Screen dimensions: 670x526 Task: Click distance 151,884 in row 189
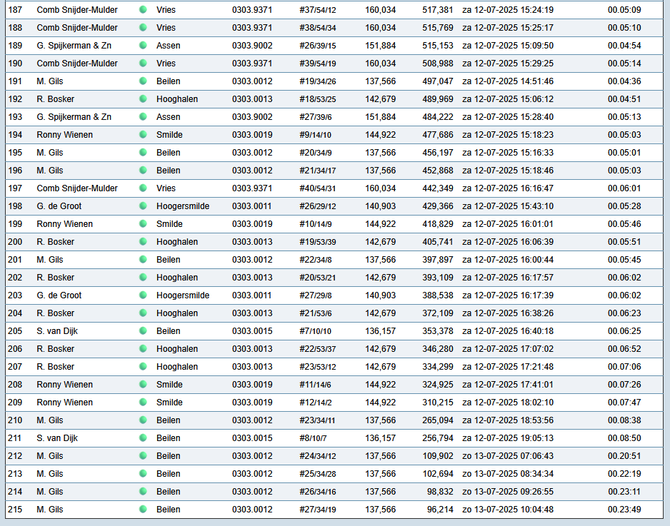380,46
